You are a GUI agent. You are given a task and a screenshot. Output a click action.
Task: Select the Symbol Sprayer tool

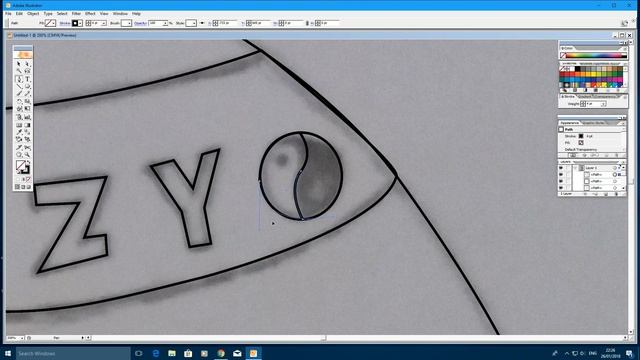click(x=19, y=117)
